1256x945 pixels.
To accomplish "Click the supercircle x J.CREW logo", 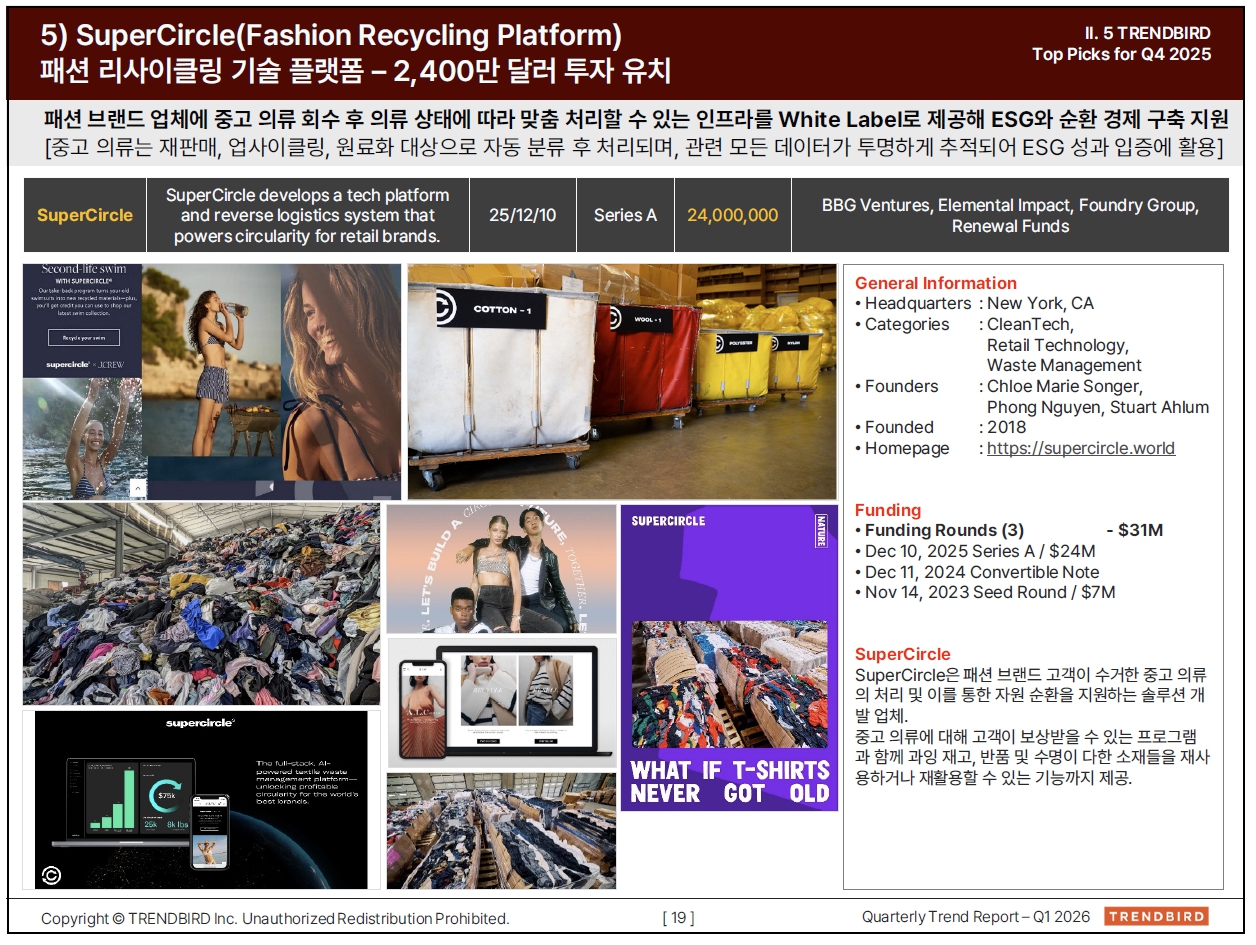I will point(83,365).
